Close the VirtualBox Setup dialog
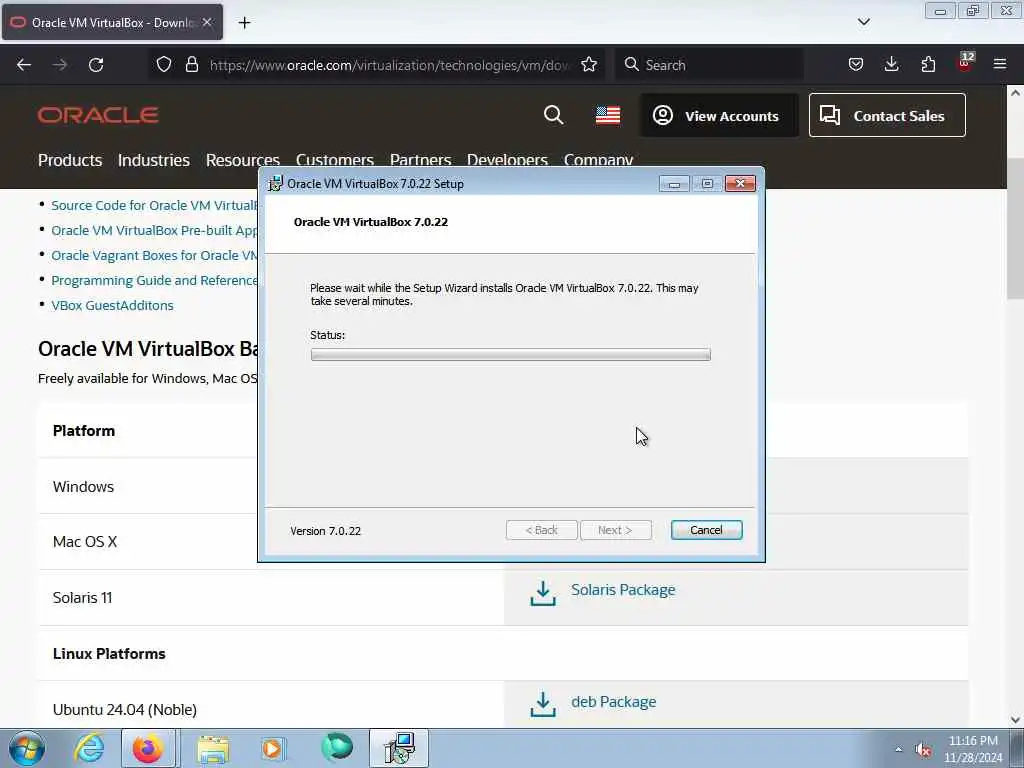 pos(740,184)
